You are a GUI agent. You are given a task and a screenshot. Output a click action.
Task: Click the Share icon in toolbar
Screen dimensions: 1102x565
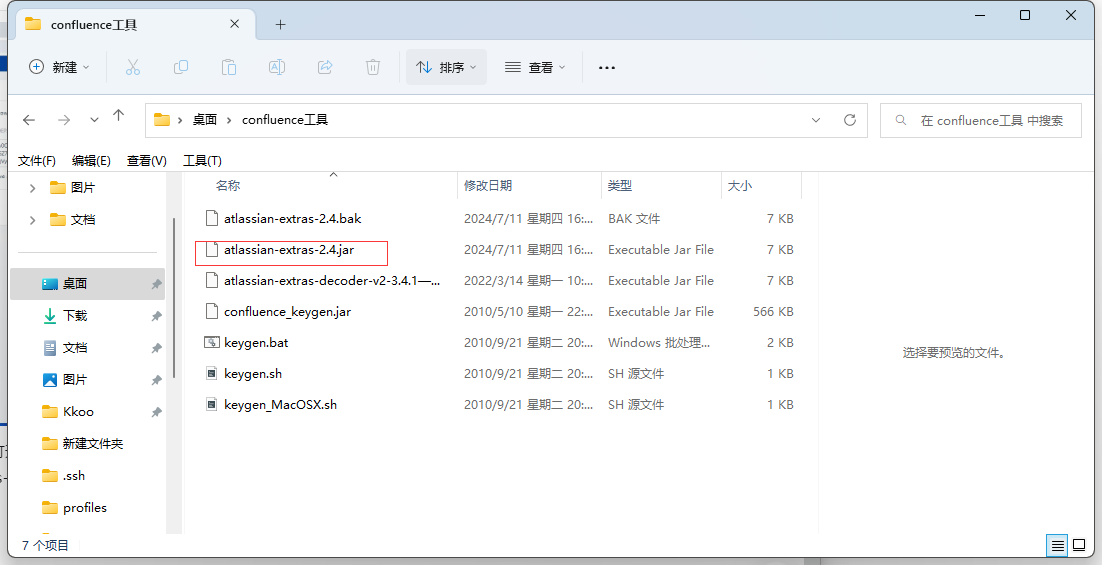point(325,67)
